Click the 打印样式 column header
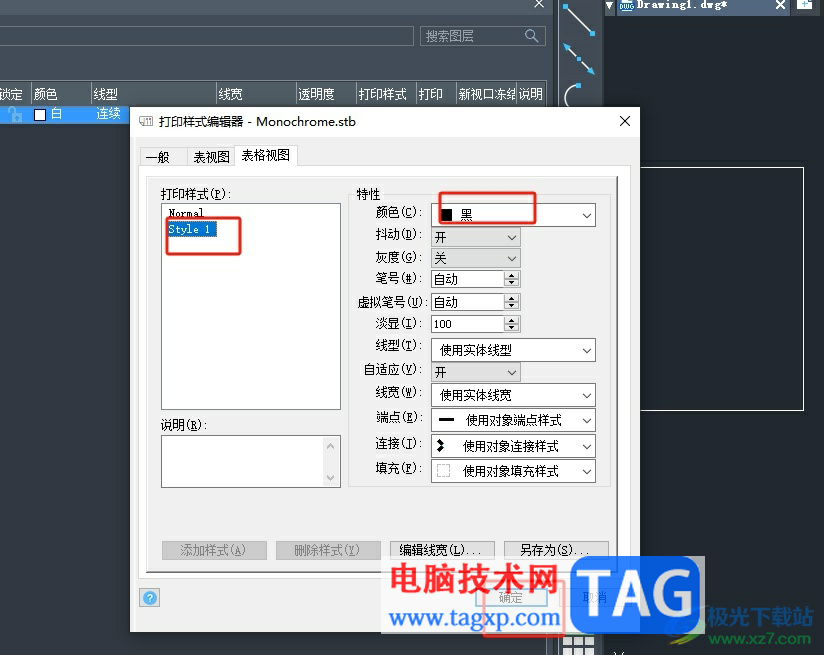The image size is (824, 655). pyautogui.click(x=386, y=94)
